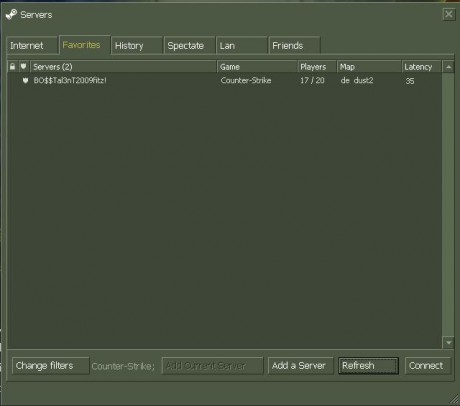Image resolution: width=460 pixels, height=406 pixels.
Task: Click the Steam logo in the title bar
Action: 11,14
